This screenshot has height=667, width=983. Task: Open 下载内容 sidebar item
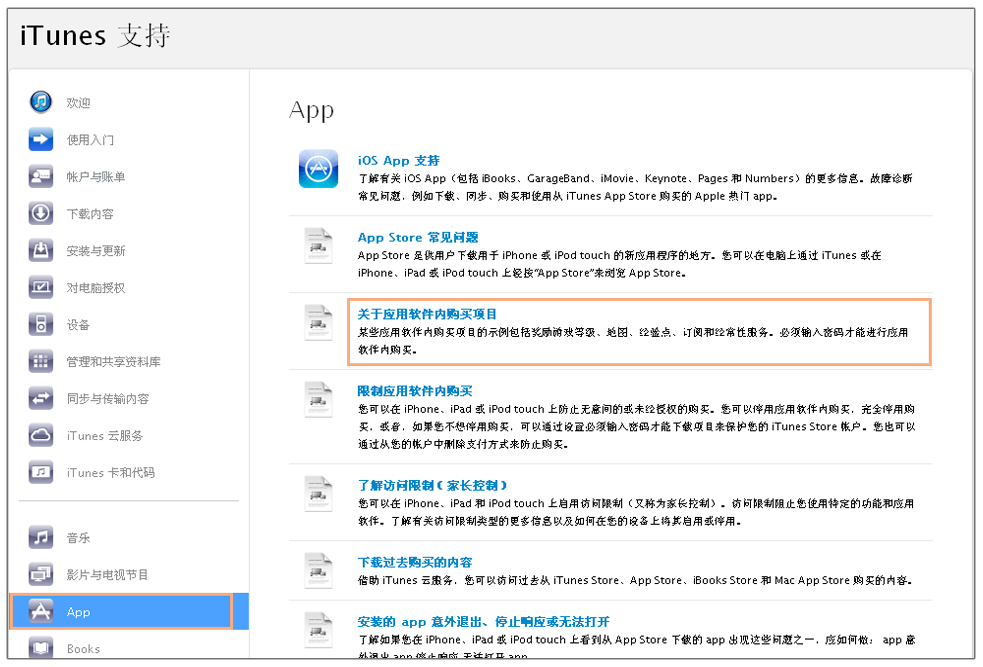[x=90, y=213]
